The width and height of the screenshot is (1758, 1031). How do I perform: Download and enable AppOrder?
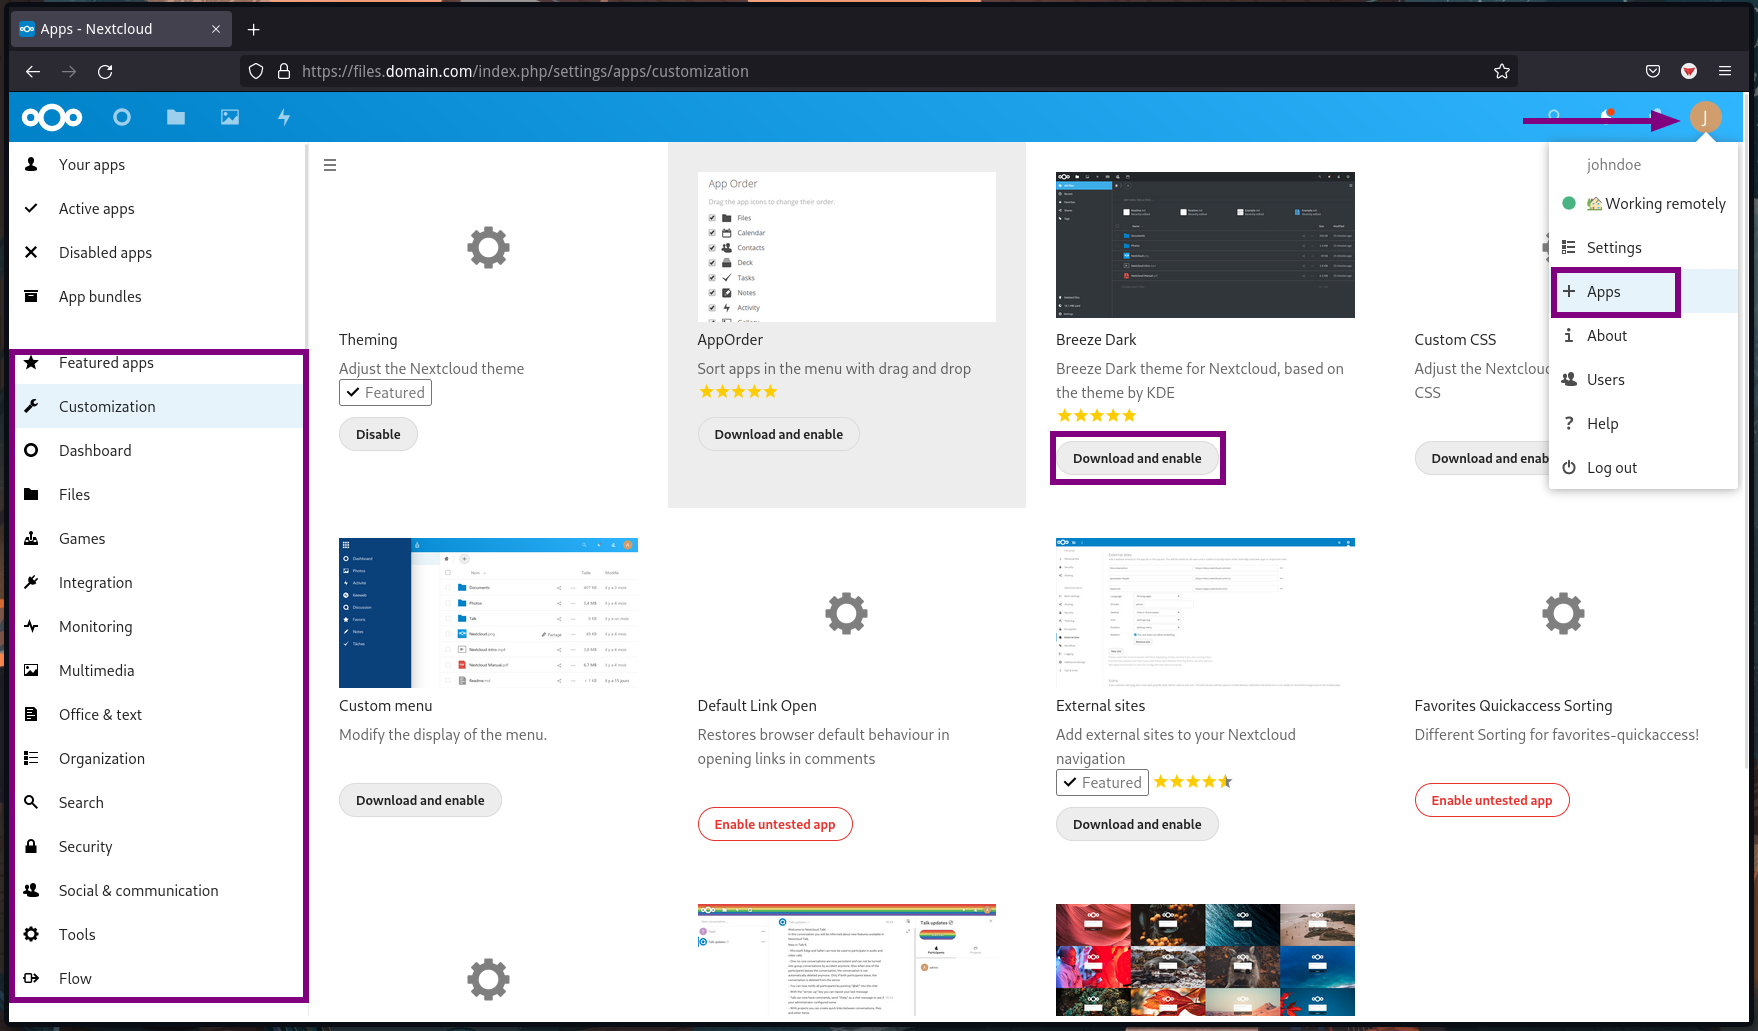click(x=778, y=435)
